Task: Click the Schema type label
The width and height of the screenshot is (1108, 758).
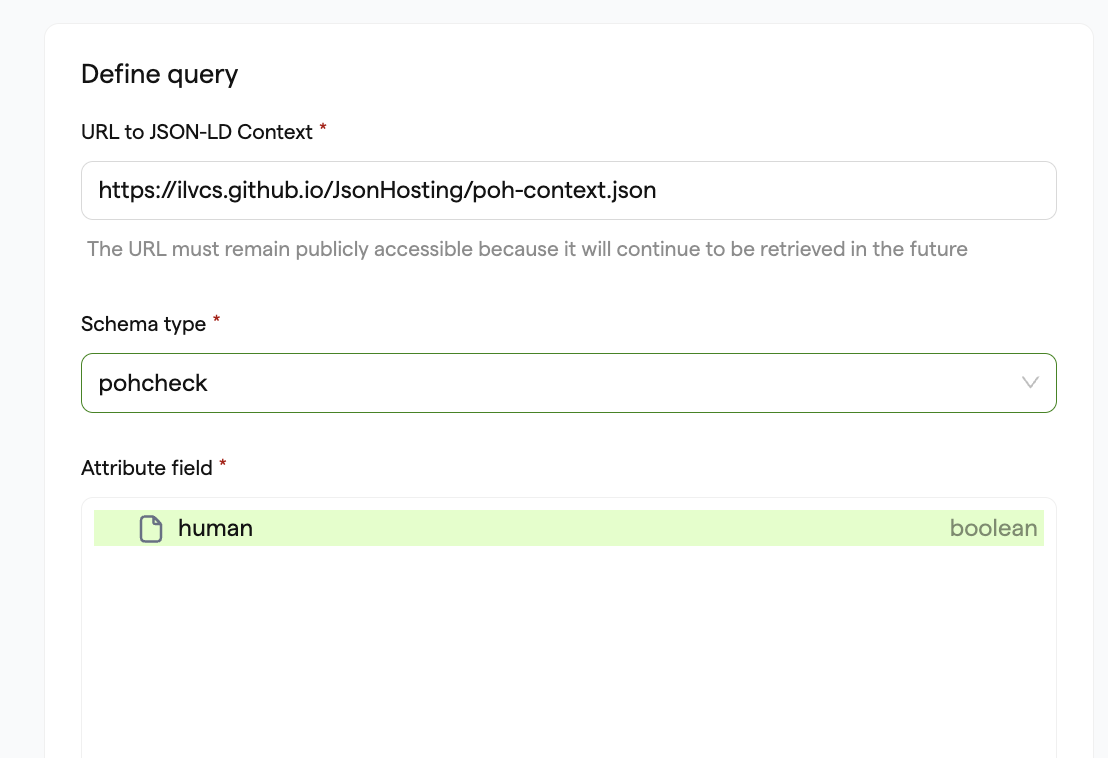Action: (x=143, y=324)
